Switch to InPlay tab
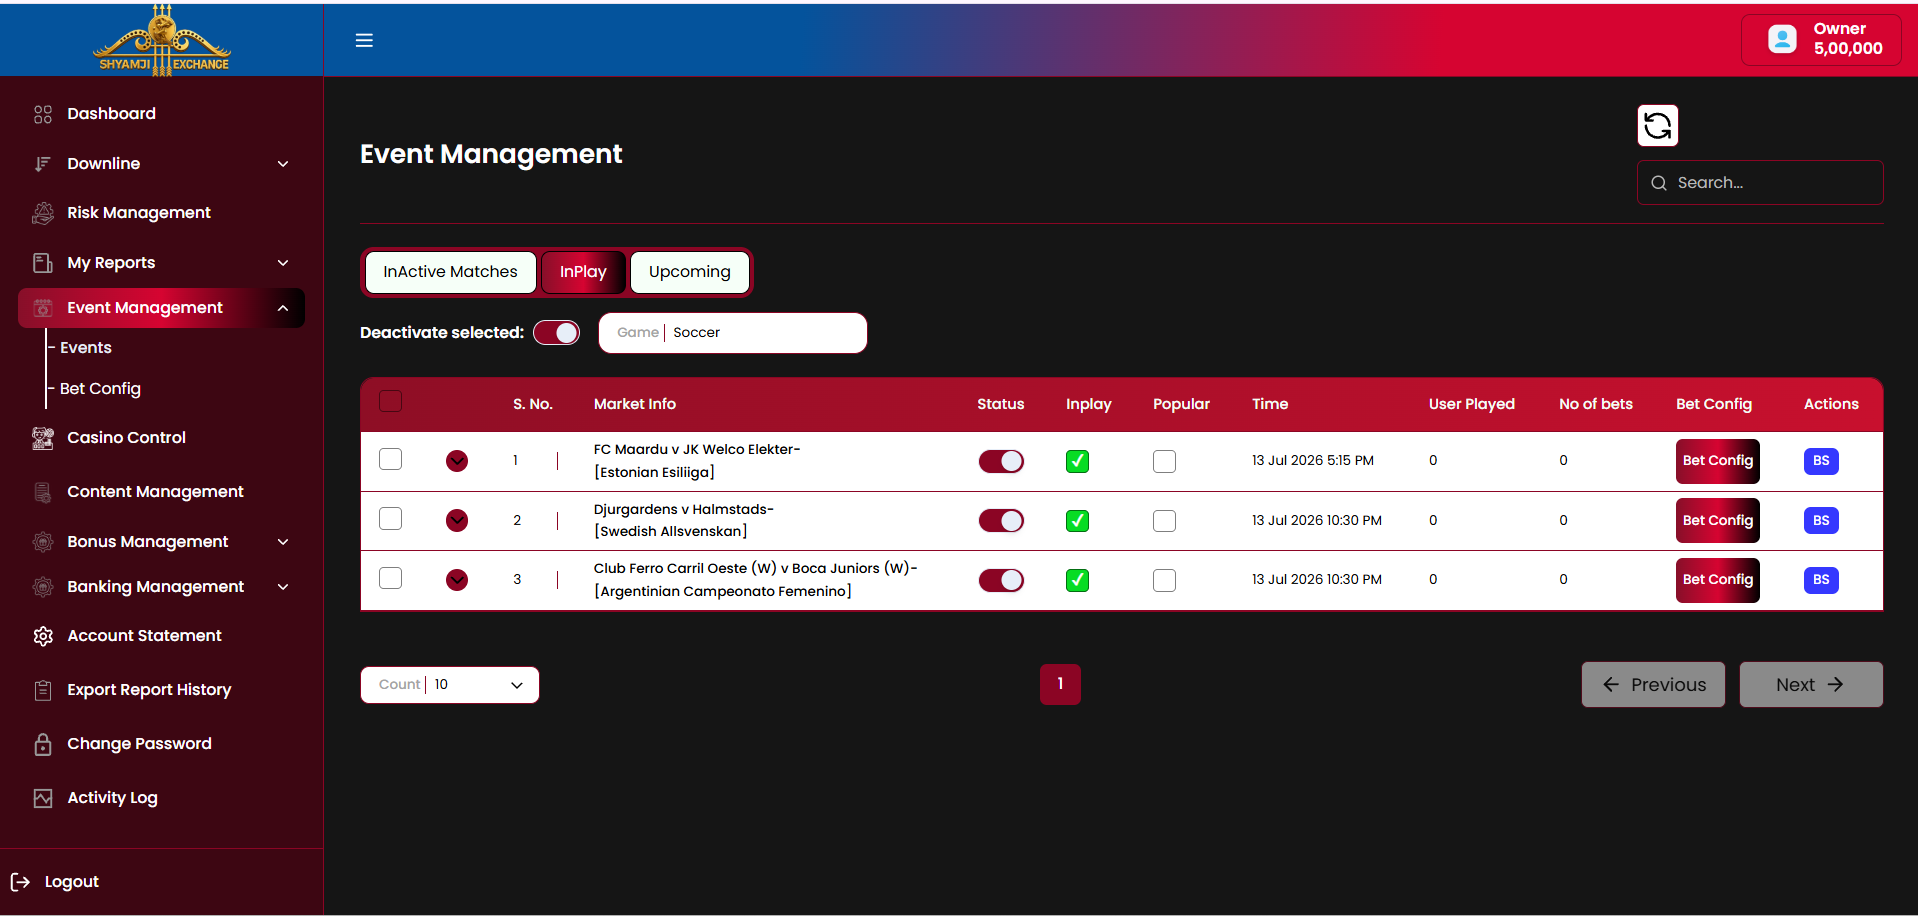The image size is (1918, 916). (x=583, y=272)
